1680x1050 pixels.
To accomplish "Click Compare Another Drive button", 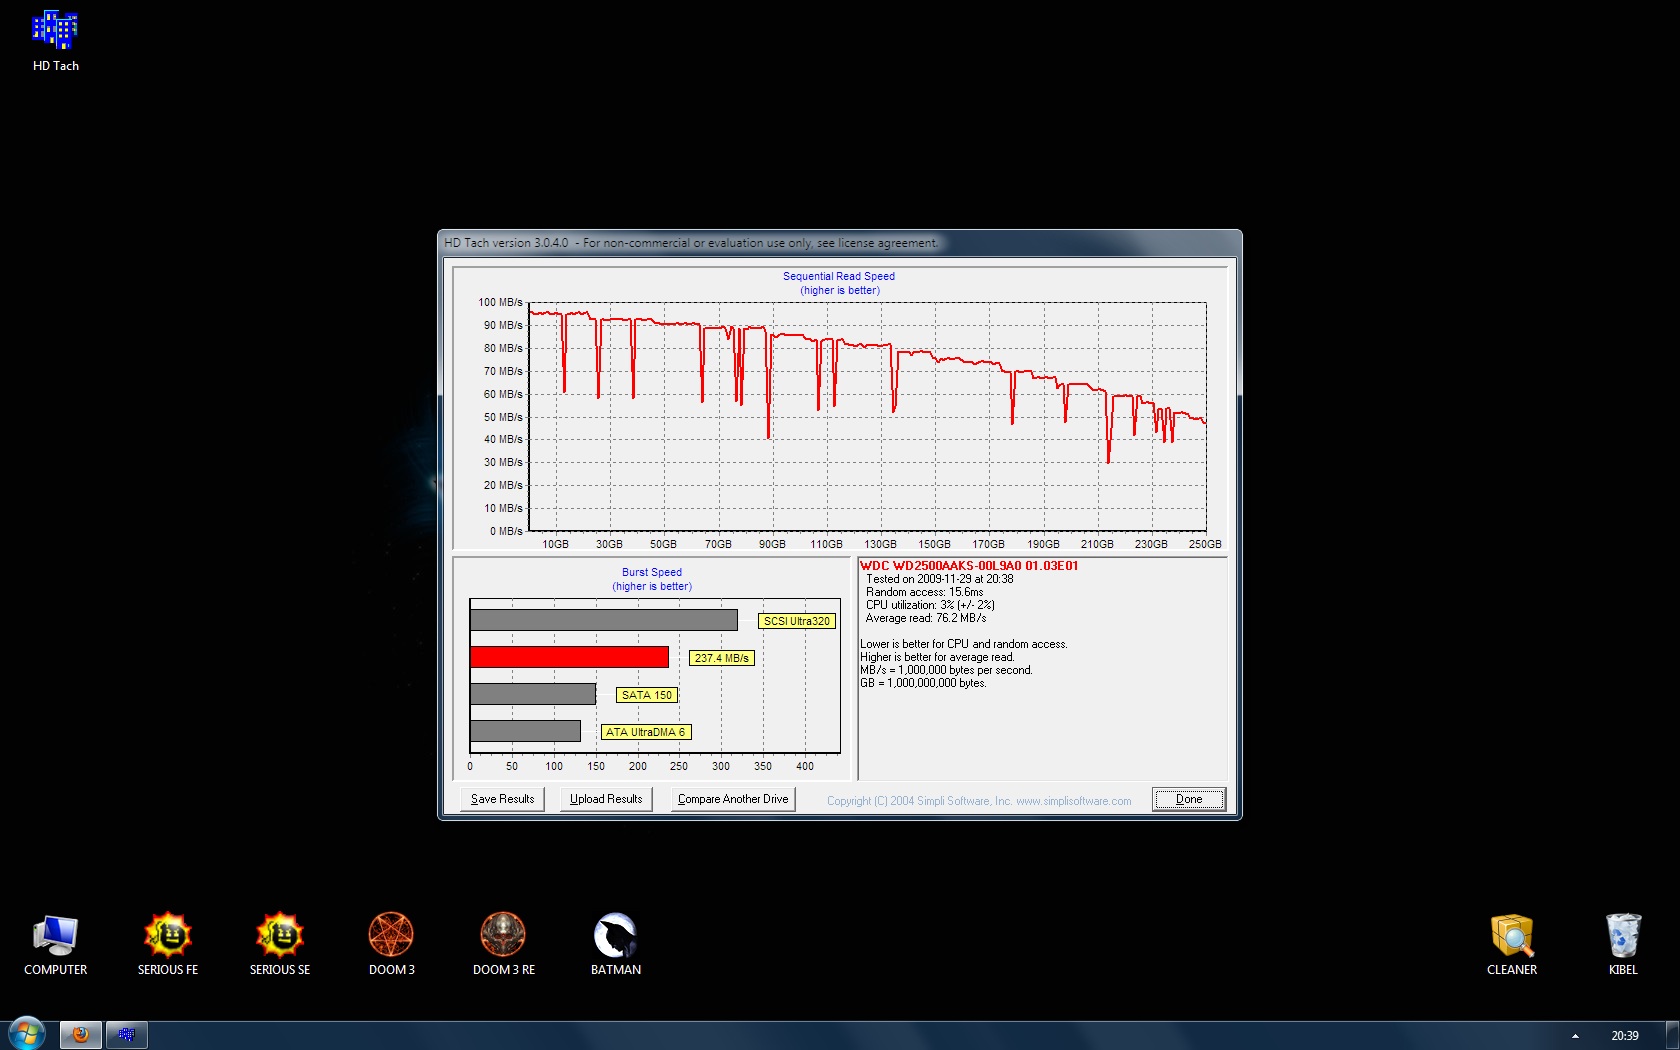I will [733, 799].
